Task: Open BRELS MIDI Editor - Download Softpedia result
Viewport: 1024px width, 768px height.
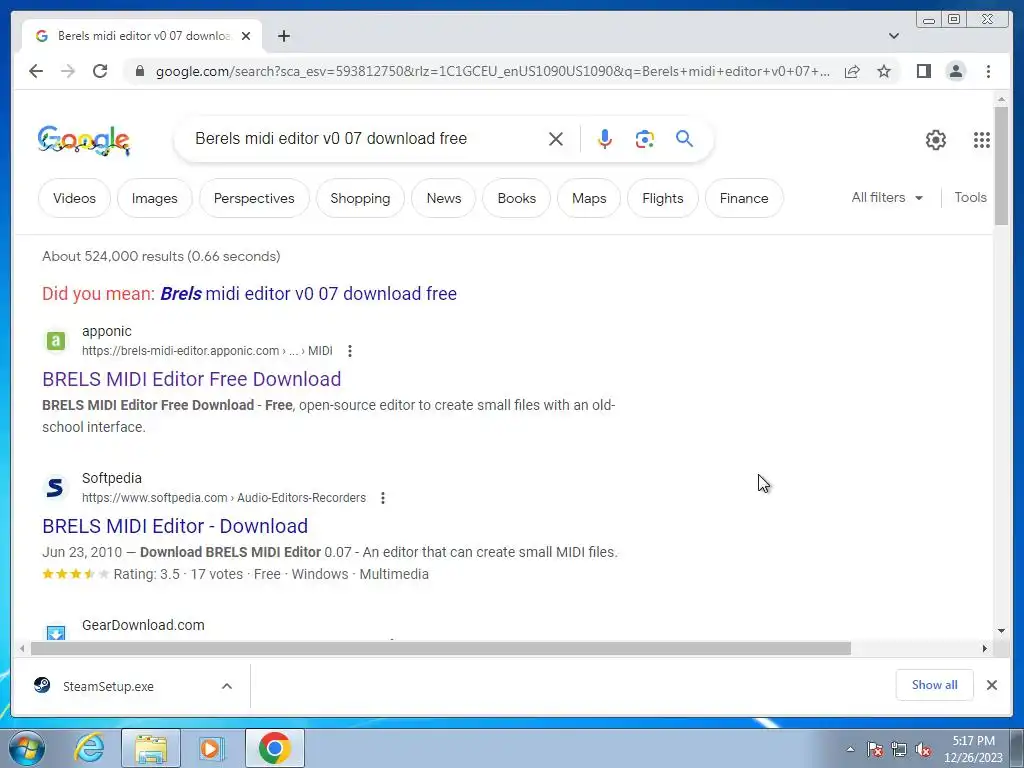Action: (175, 526)
